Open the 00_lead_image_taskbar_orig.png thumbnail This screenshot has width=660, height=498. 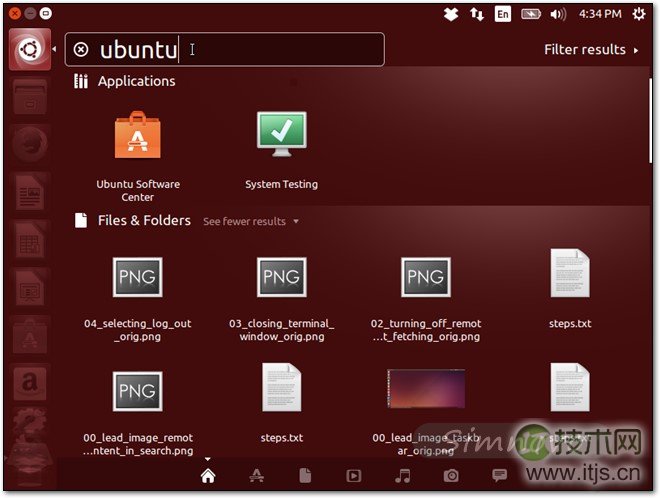(426, 389)
